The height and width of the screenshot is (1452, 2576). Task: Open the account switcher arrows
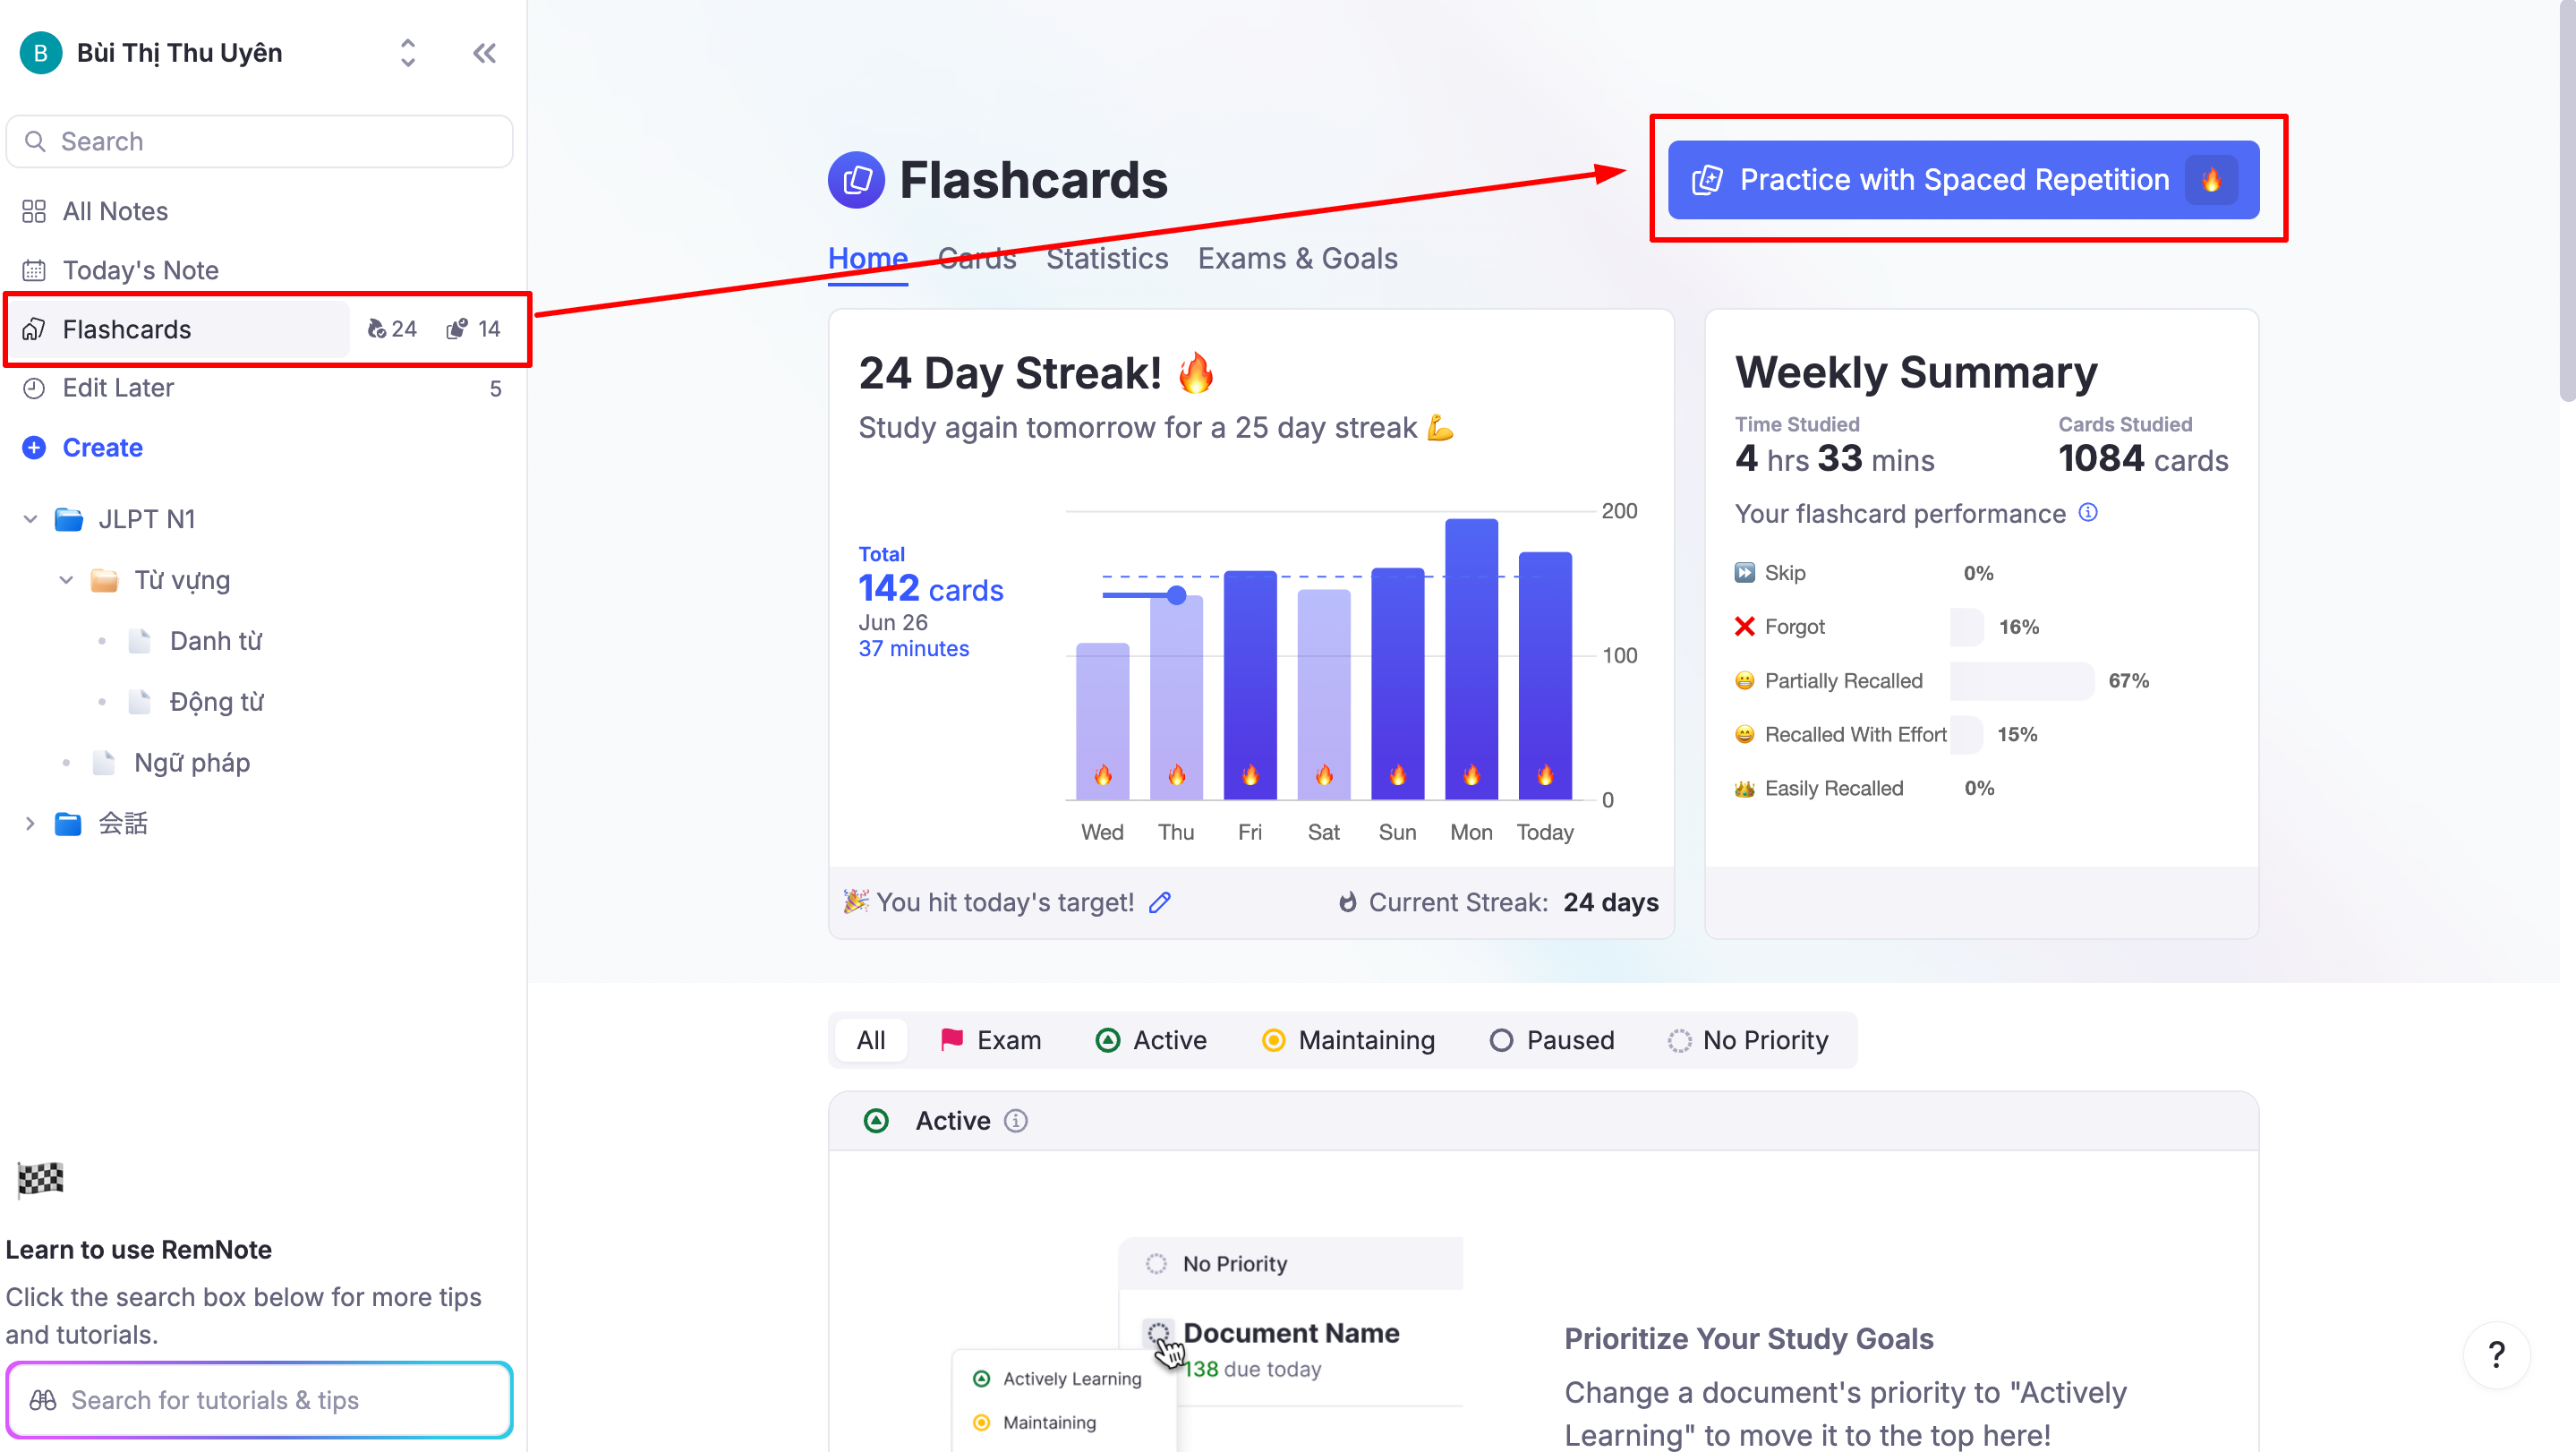tap(407, 53)
